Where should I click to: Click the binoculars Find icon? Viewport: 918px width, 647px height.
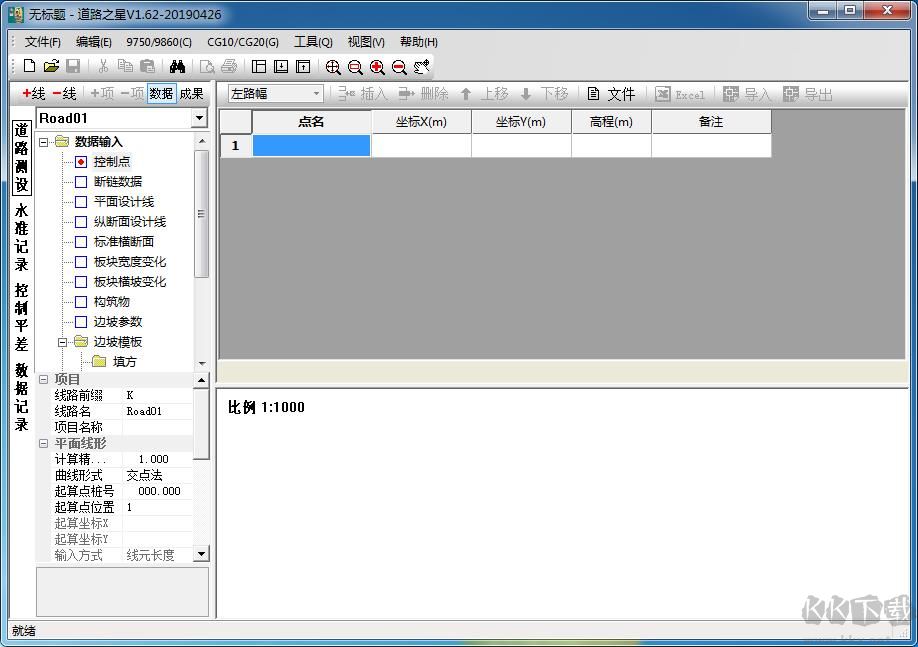pyautogui.click(x=178, y=67)
